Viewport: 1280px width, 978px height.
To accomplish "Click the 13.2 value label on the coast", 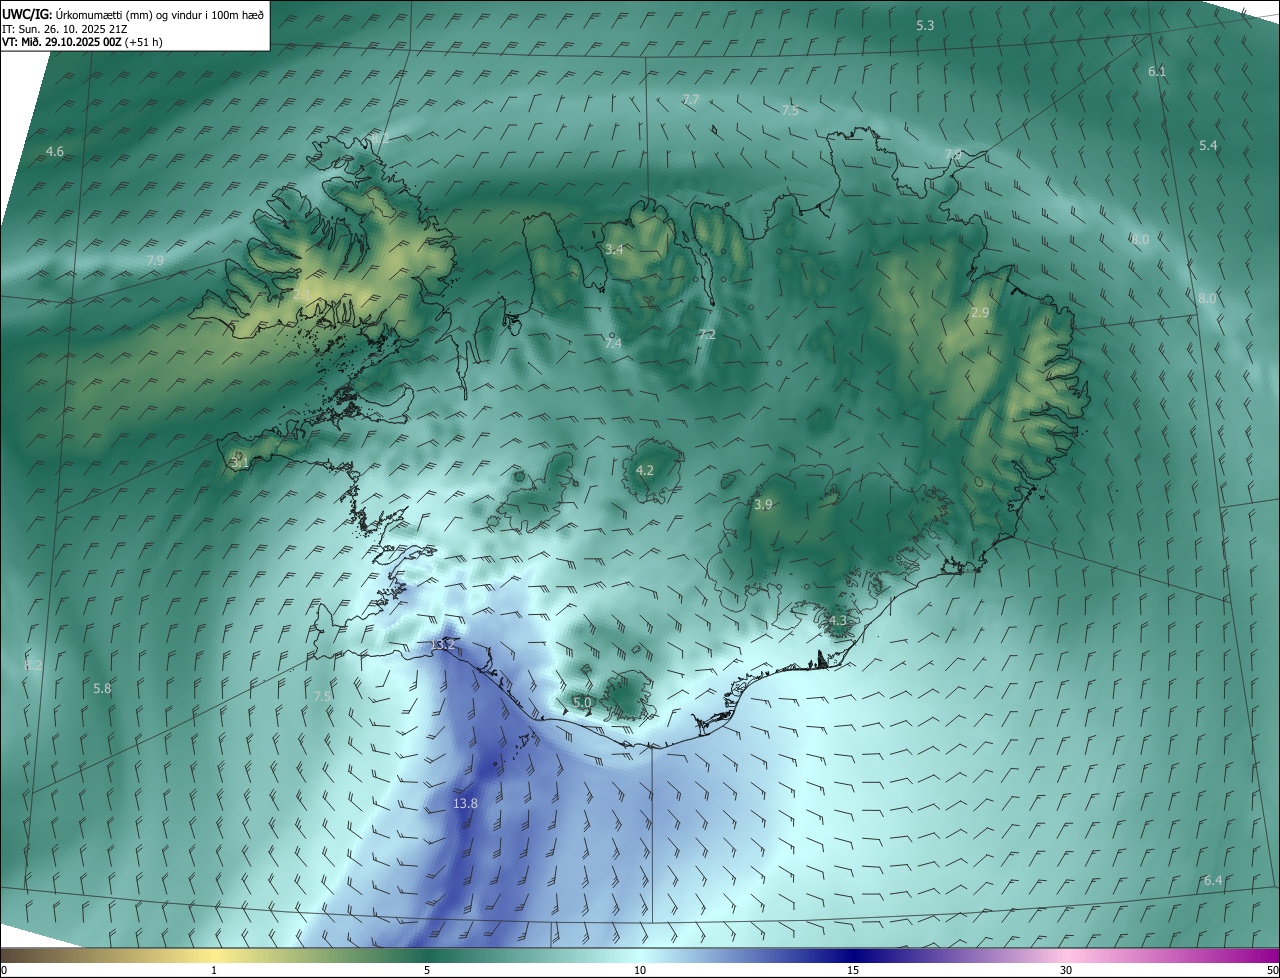I will (442, 646).
